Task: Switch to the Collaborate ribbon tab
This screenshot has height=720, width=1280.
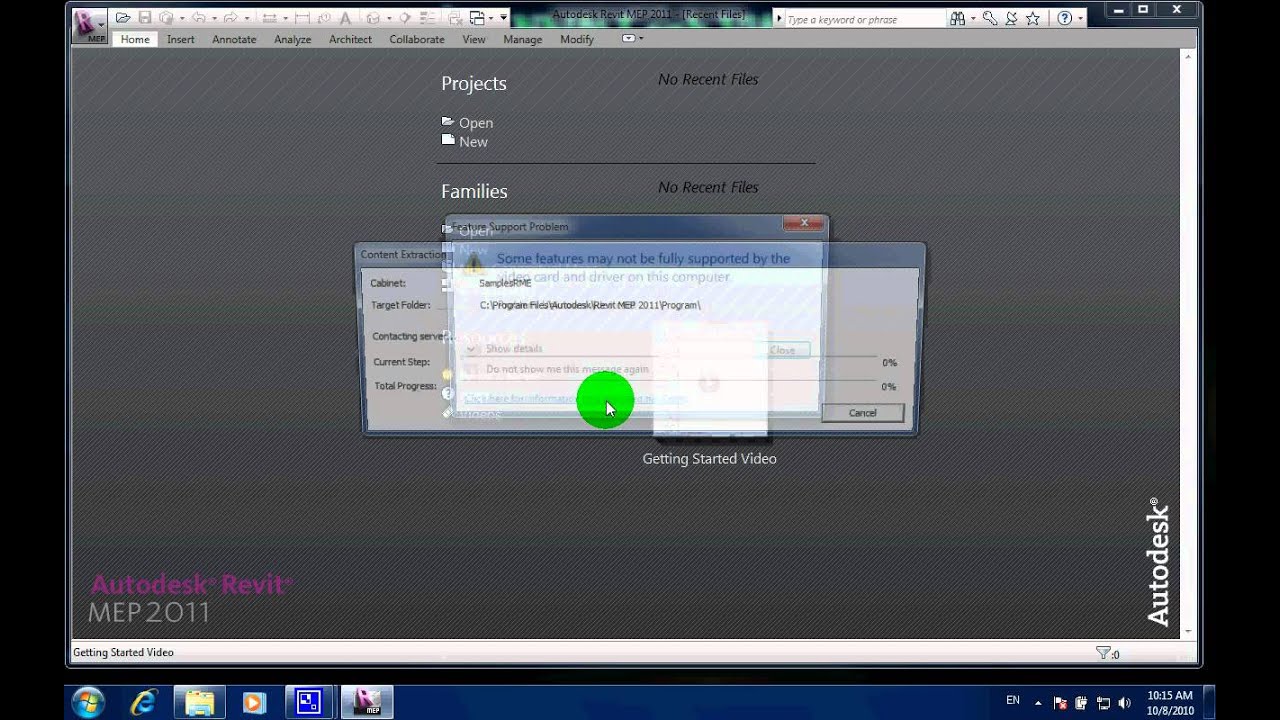Action: click(x=417, y=39)
